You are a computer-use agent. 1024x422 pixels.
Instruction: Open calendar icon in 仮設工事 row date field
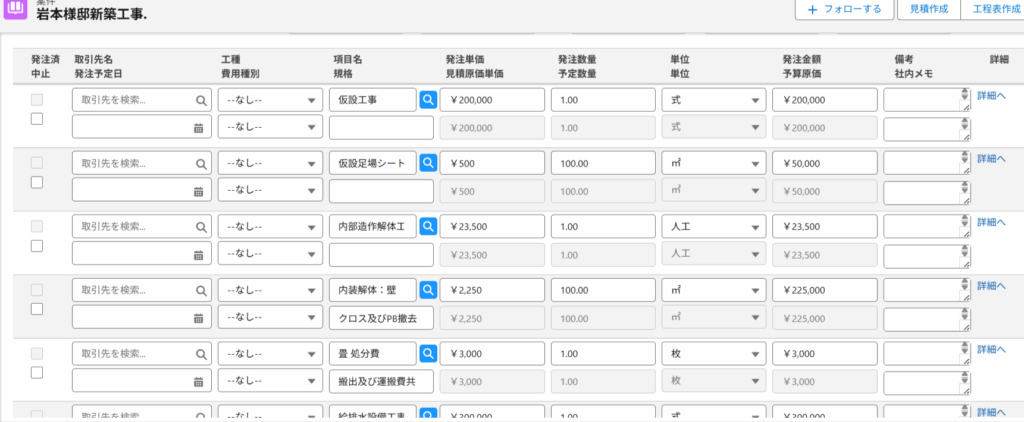(x=198, y=128)
